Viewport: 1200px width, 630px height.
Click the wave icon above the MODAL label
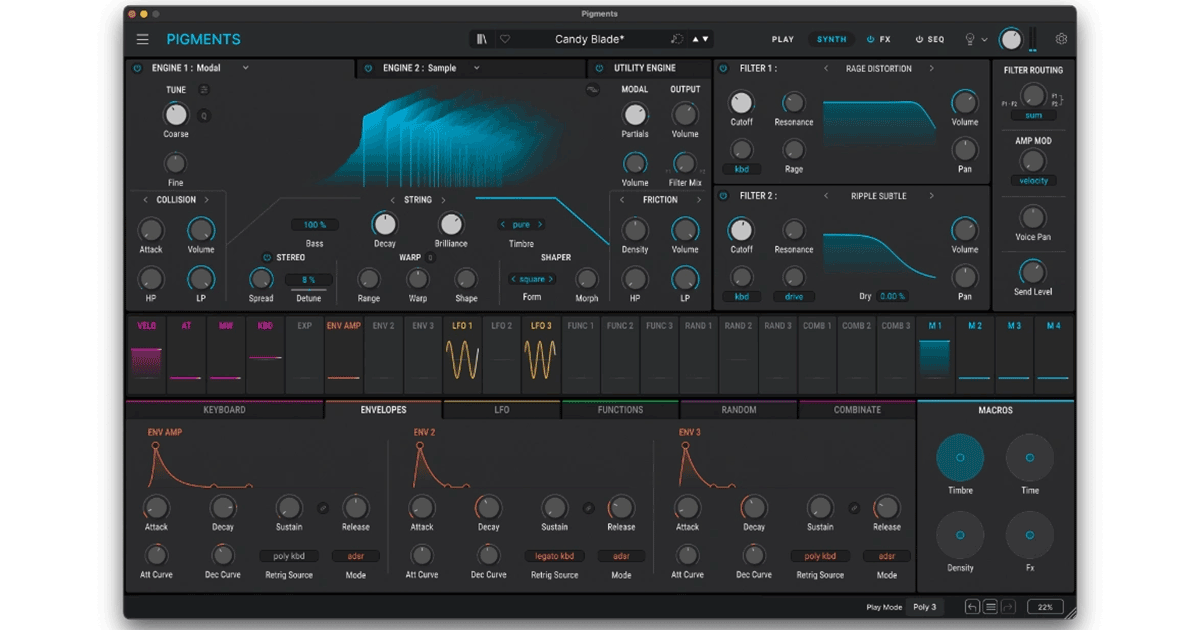pyautogui.click(x=593, y=90)
